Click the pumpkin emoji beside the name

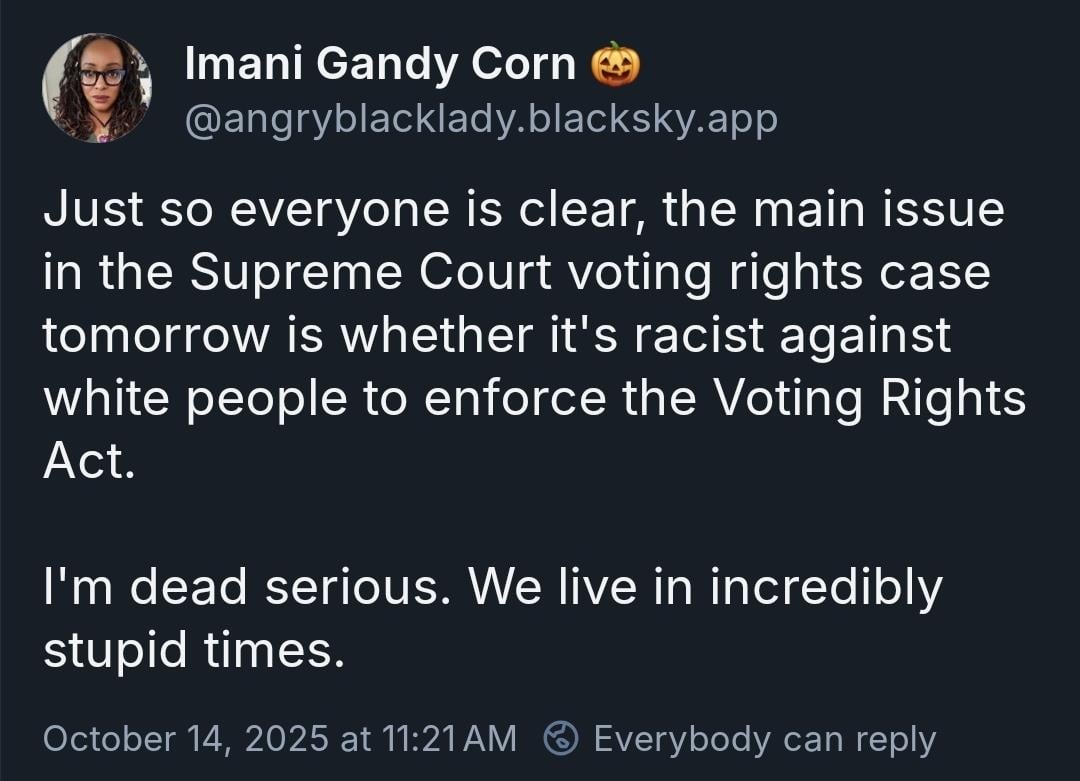(x=615, y=65)
